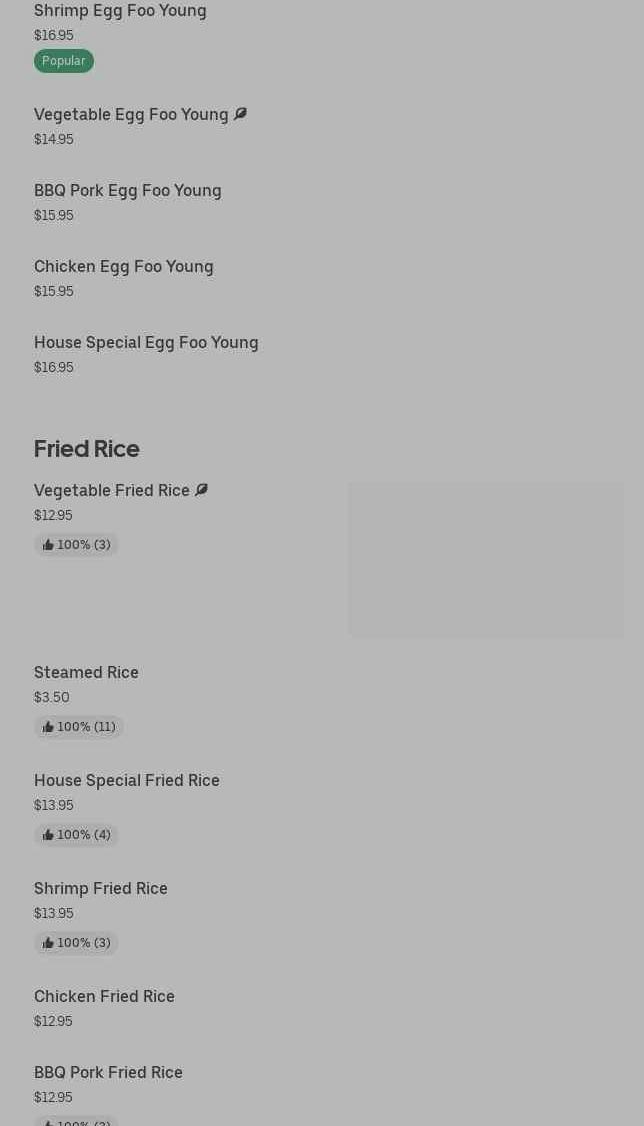Click the thumbs-up icon under Steamed Rice
The image size is (644, 1126).
pos(48,727)
